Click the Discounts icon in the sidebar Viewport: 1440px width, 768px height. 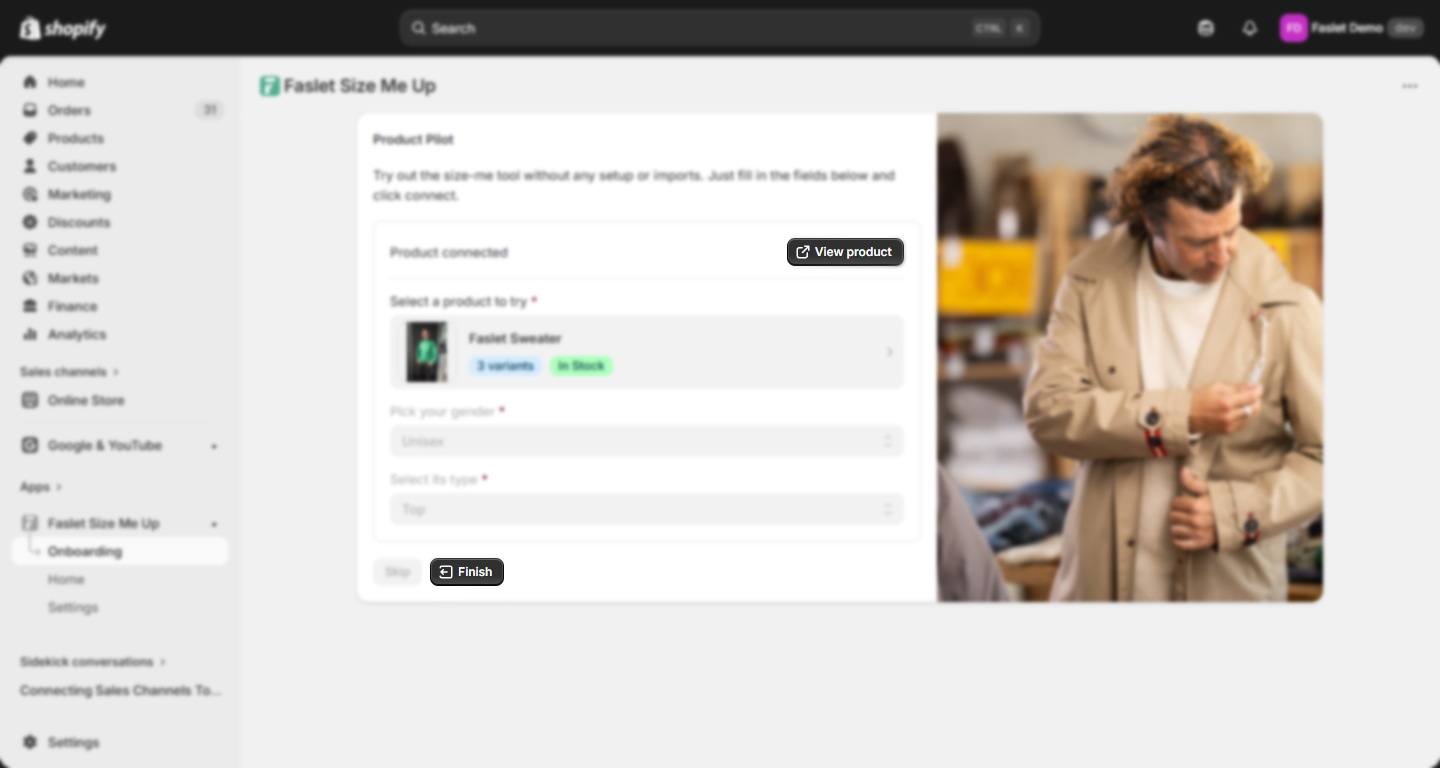[30, 222]
